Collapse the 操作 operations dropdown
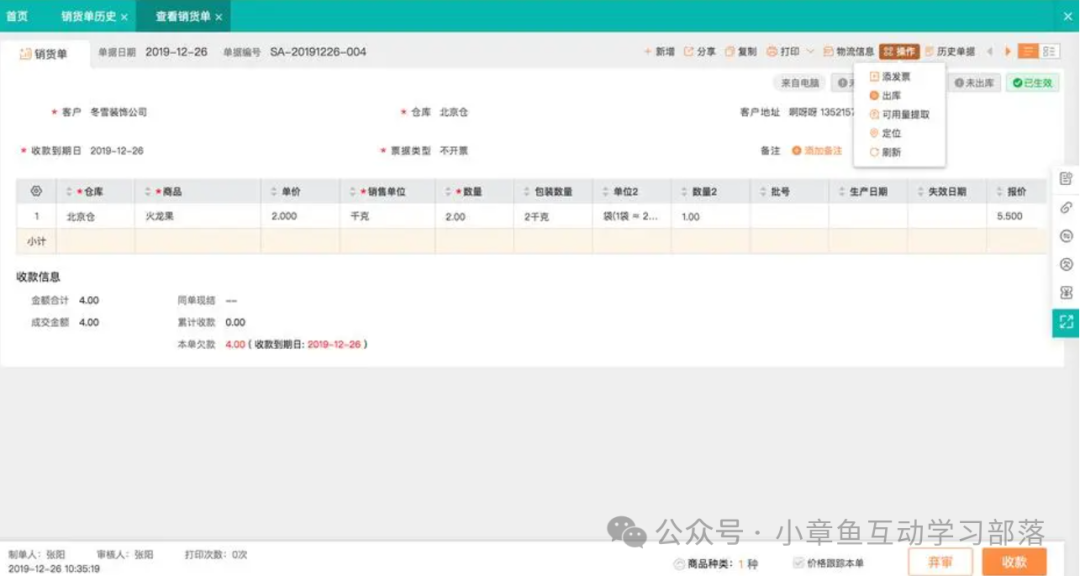The width and height of the screenshot is (1080, 576). [899, 52]
